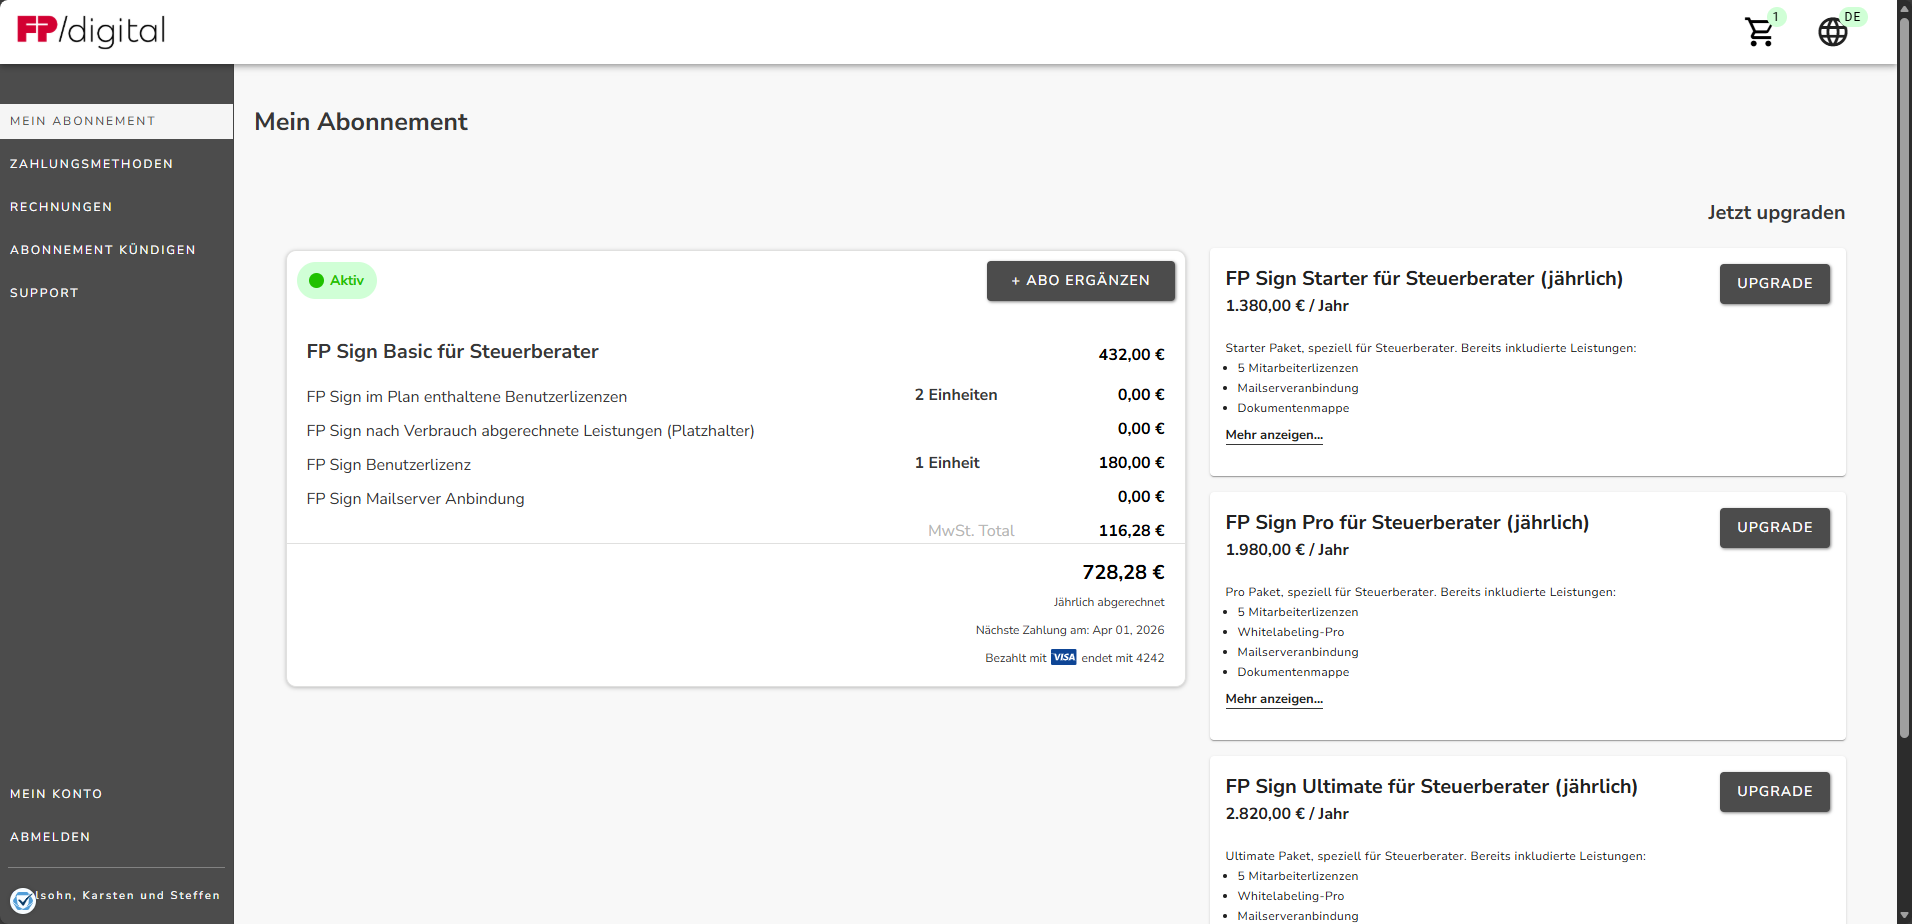Image resolution: width=1912 pixels, height=924 pixels.
Task: Select Mein Abonnement sidebar item
Action: point(83,121)
